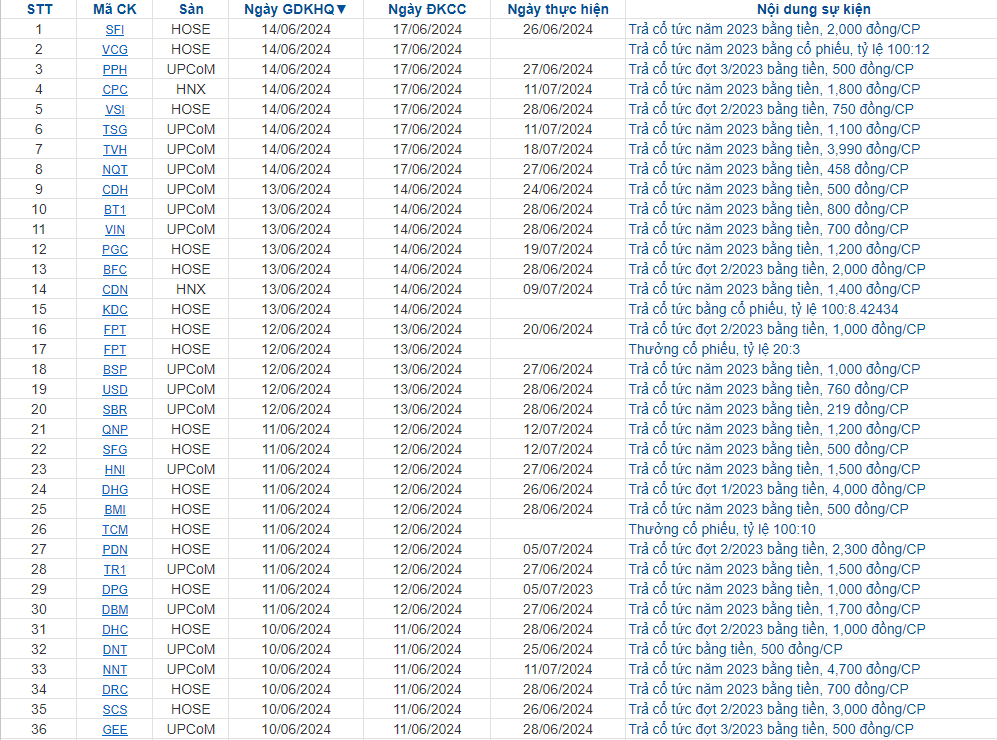997x740 pixels.
Task: Select SBR event text 219 đồng/CP
Action: coord(769,409)
